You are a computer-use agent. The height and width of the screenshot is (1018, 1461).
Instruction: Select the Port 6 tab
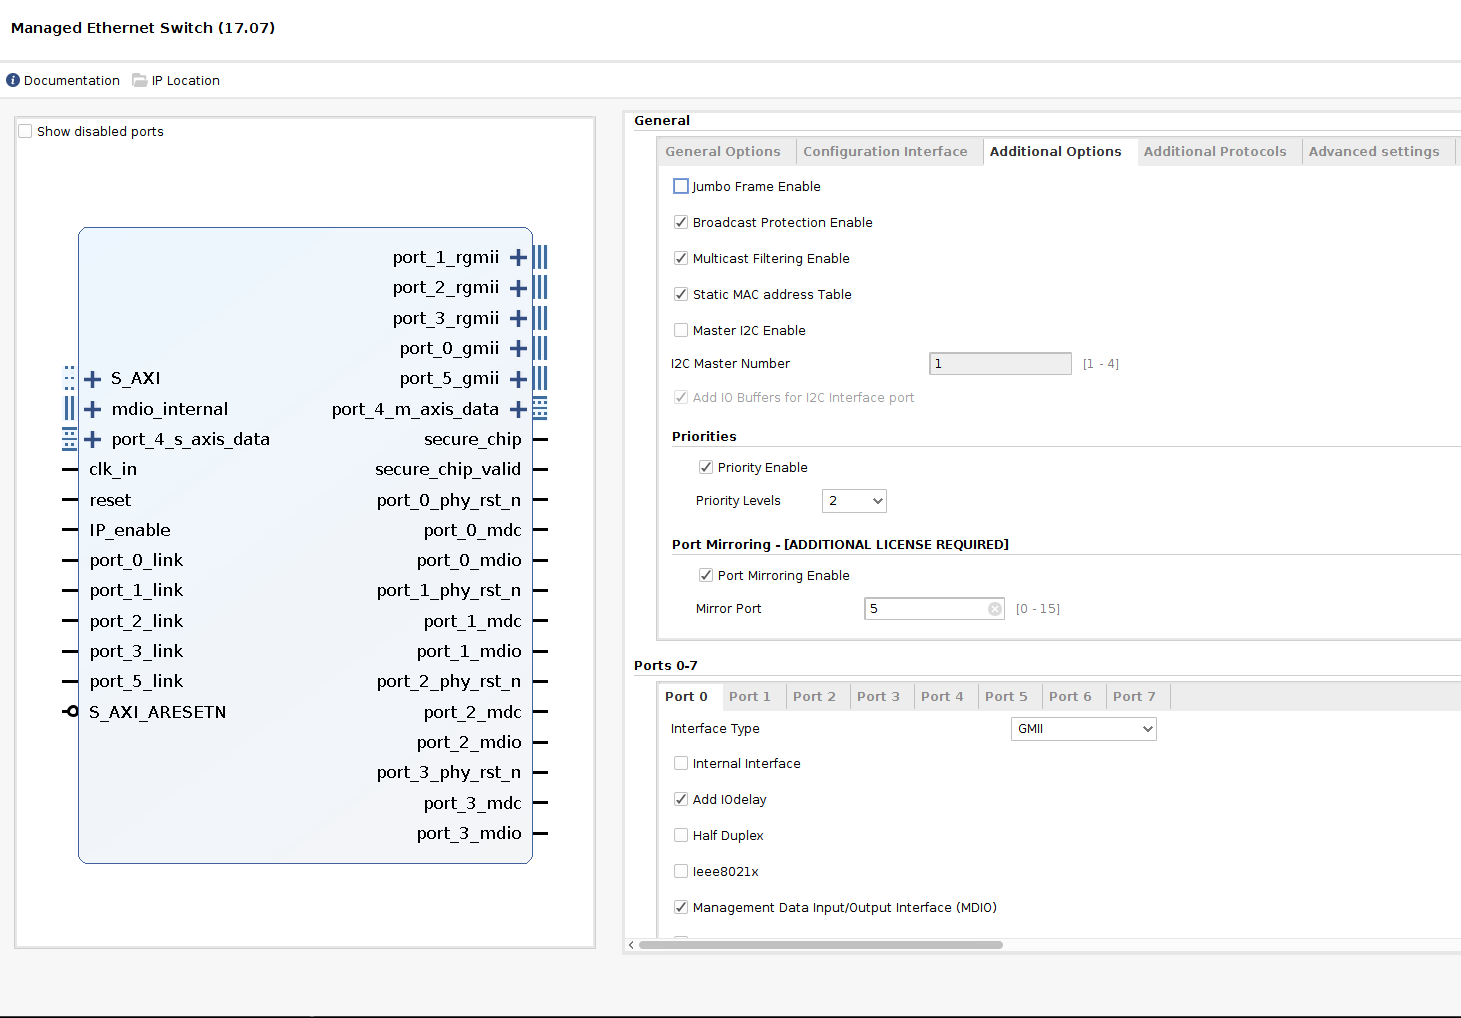(x=1070, y=697)
